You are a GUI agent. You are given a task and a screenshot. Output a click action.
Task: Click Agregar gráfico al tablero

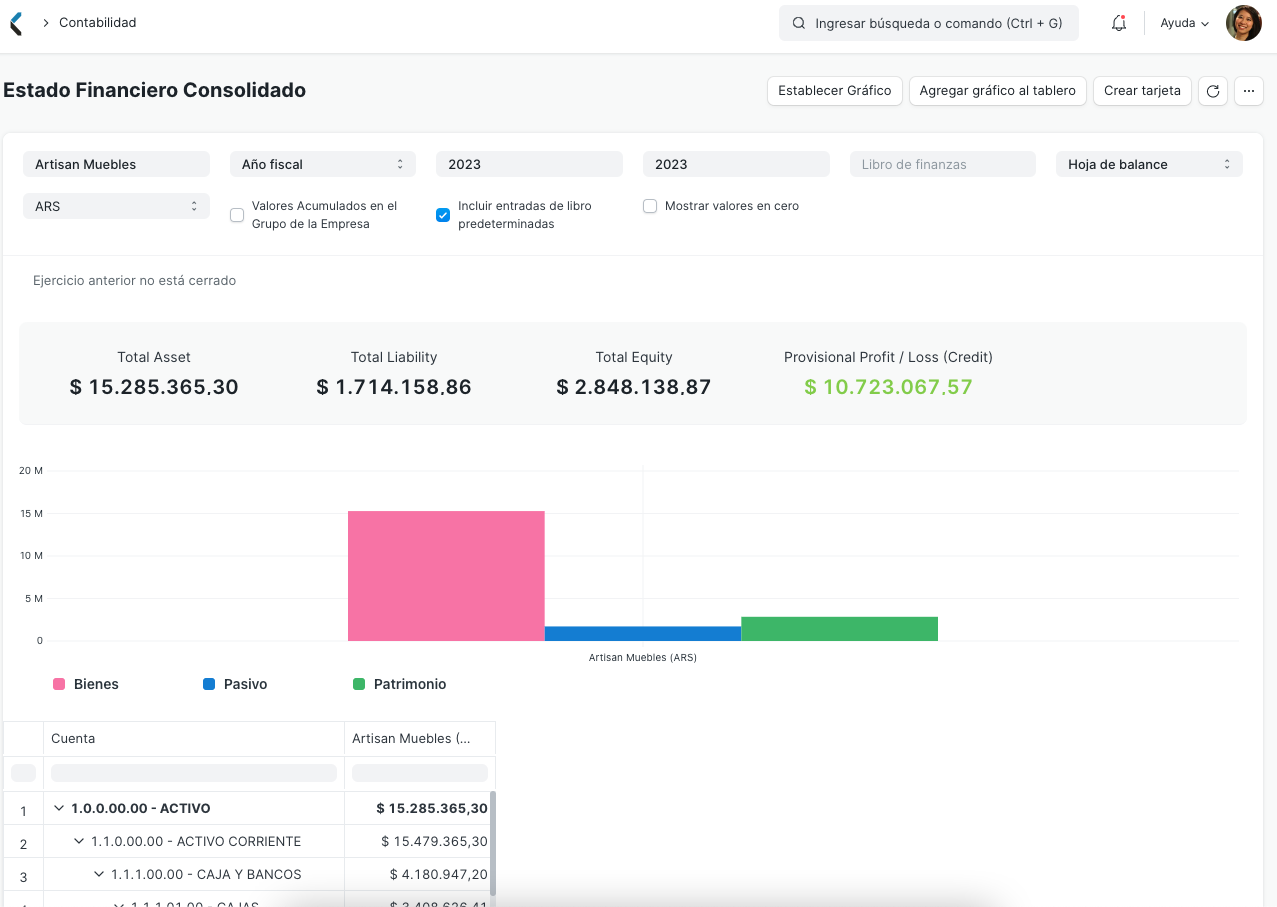[997, 90]
